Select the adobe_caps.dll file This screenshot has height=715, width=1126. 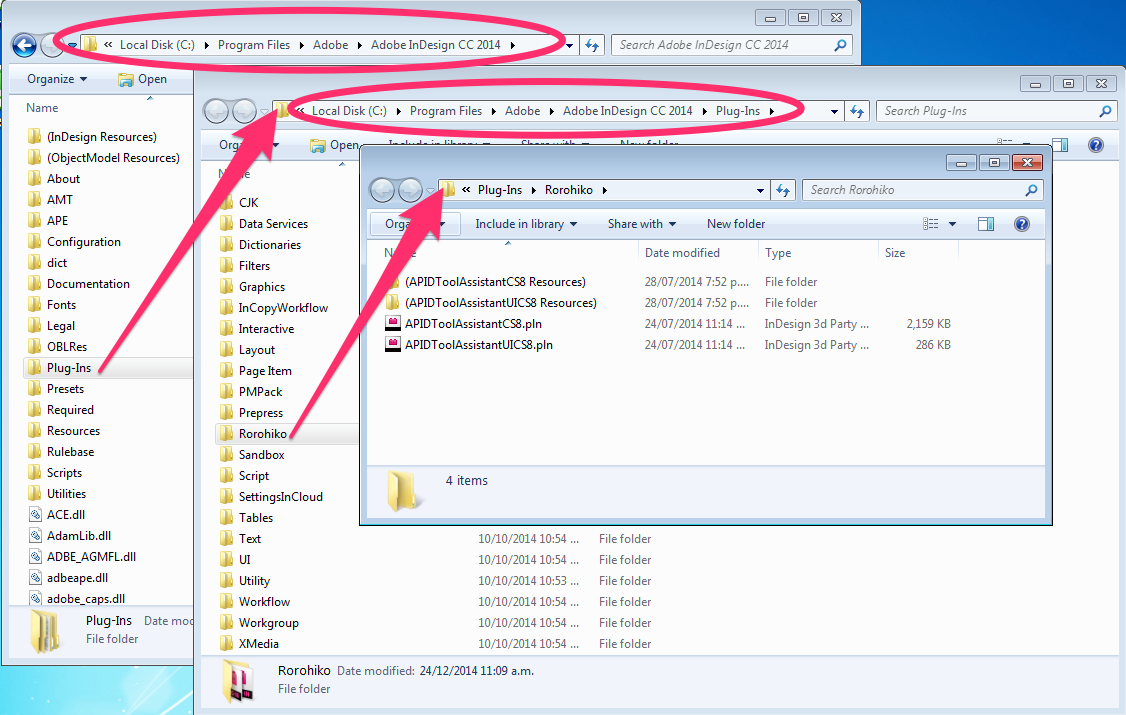(86, 599)
